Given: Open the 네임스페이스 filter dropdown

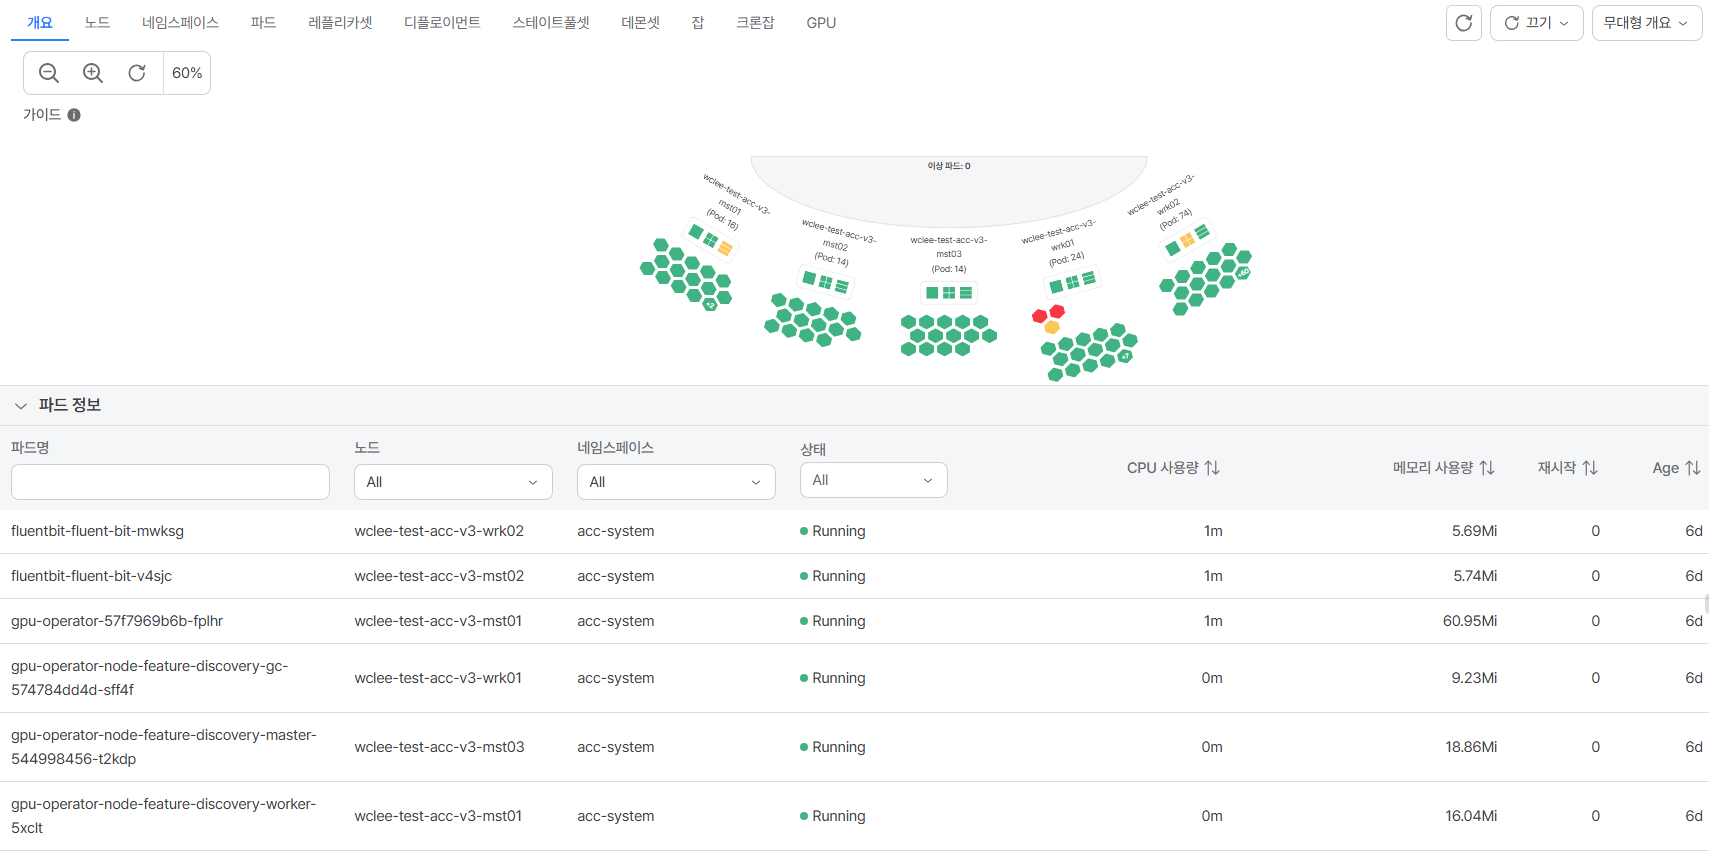Looking at the screenshot, I should (x=676, y=482).
